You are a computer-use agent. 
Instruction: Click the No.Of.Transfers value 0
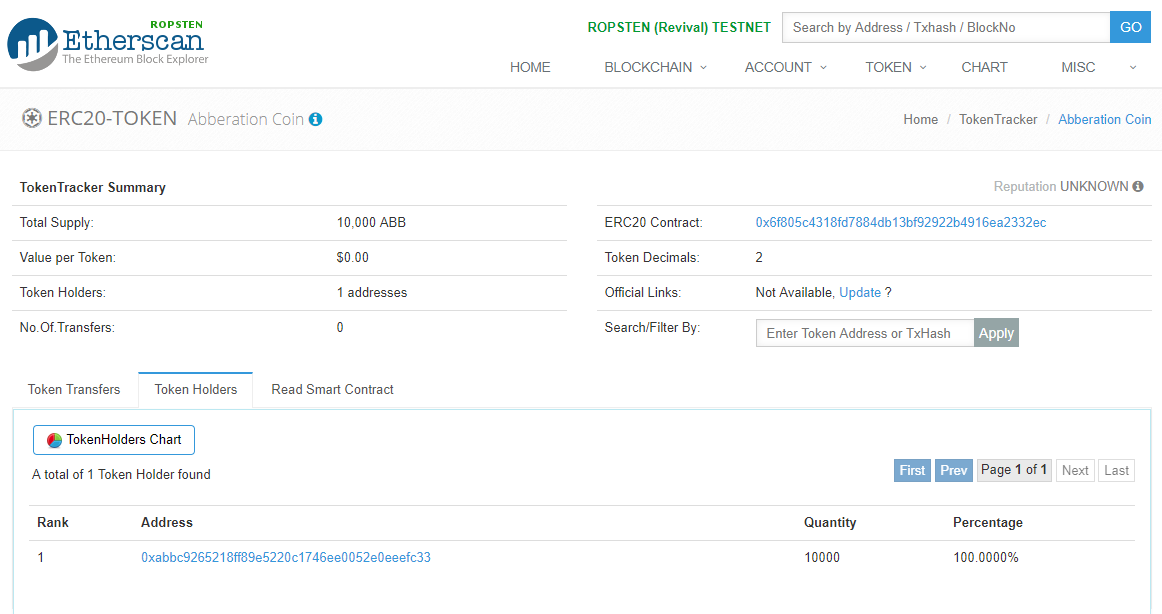point(340,327)
